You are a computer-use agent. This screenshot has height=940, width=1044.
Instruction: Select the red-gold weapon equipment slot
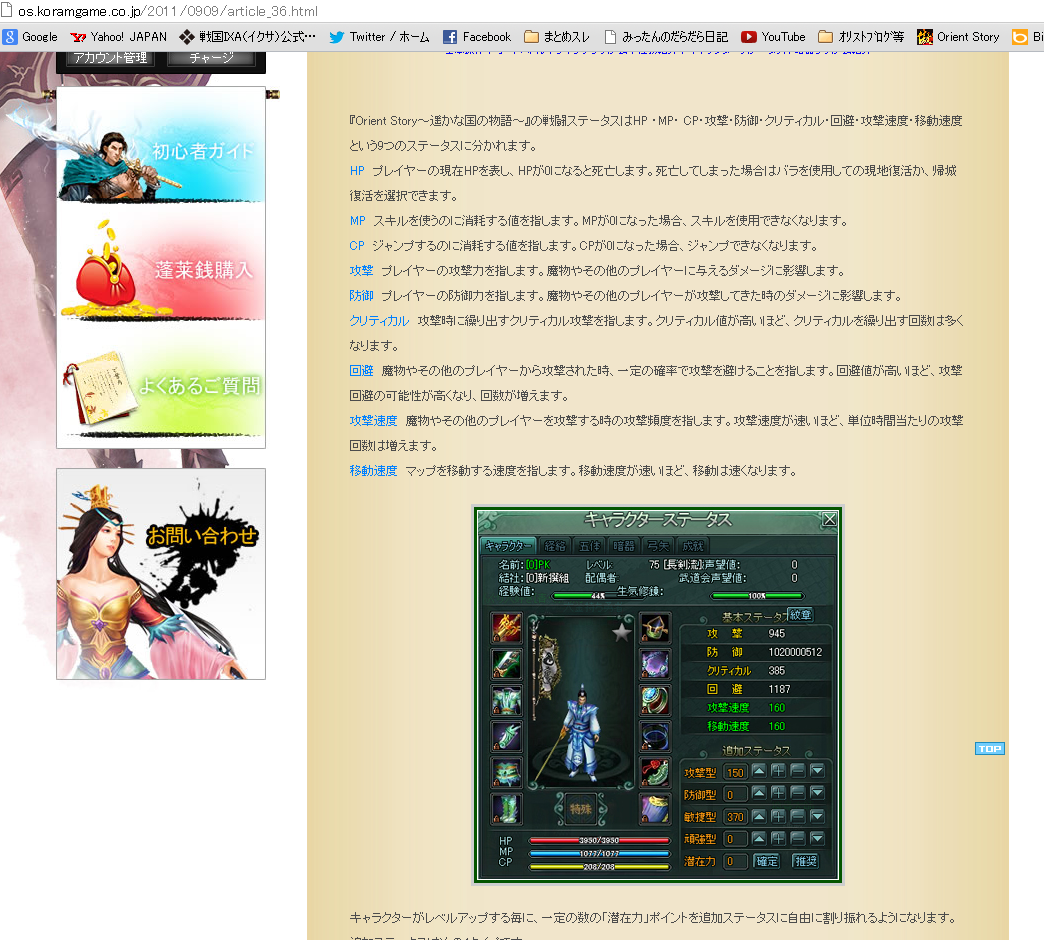tap(507, 628)
